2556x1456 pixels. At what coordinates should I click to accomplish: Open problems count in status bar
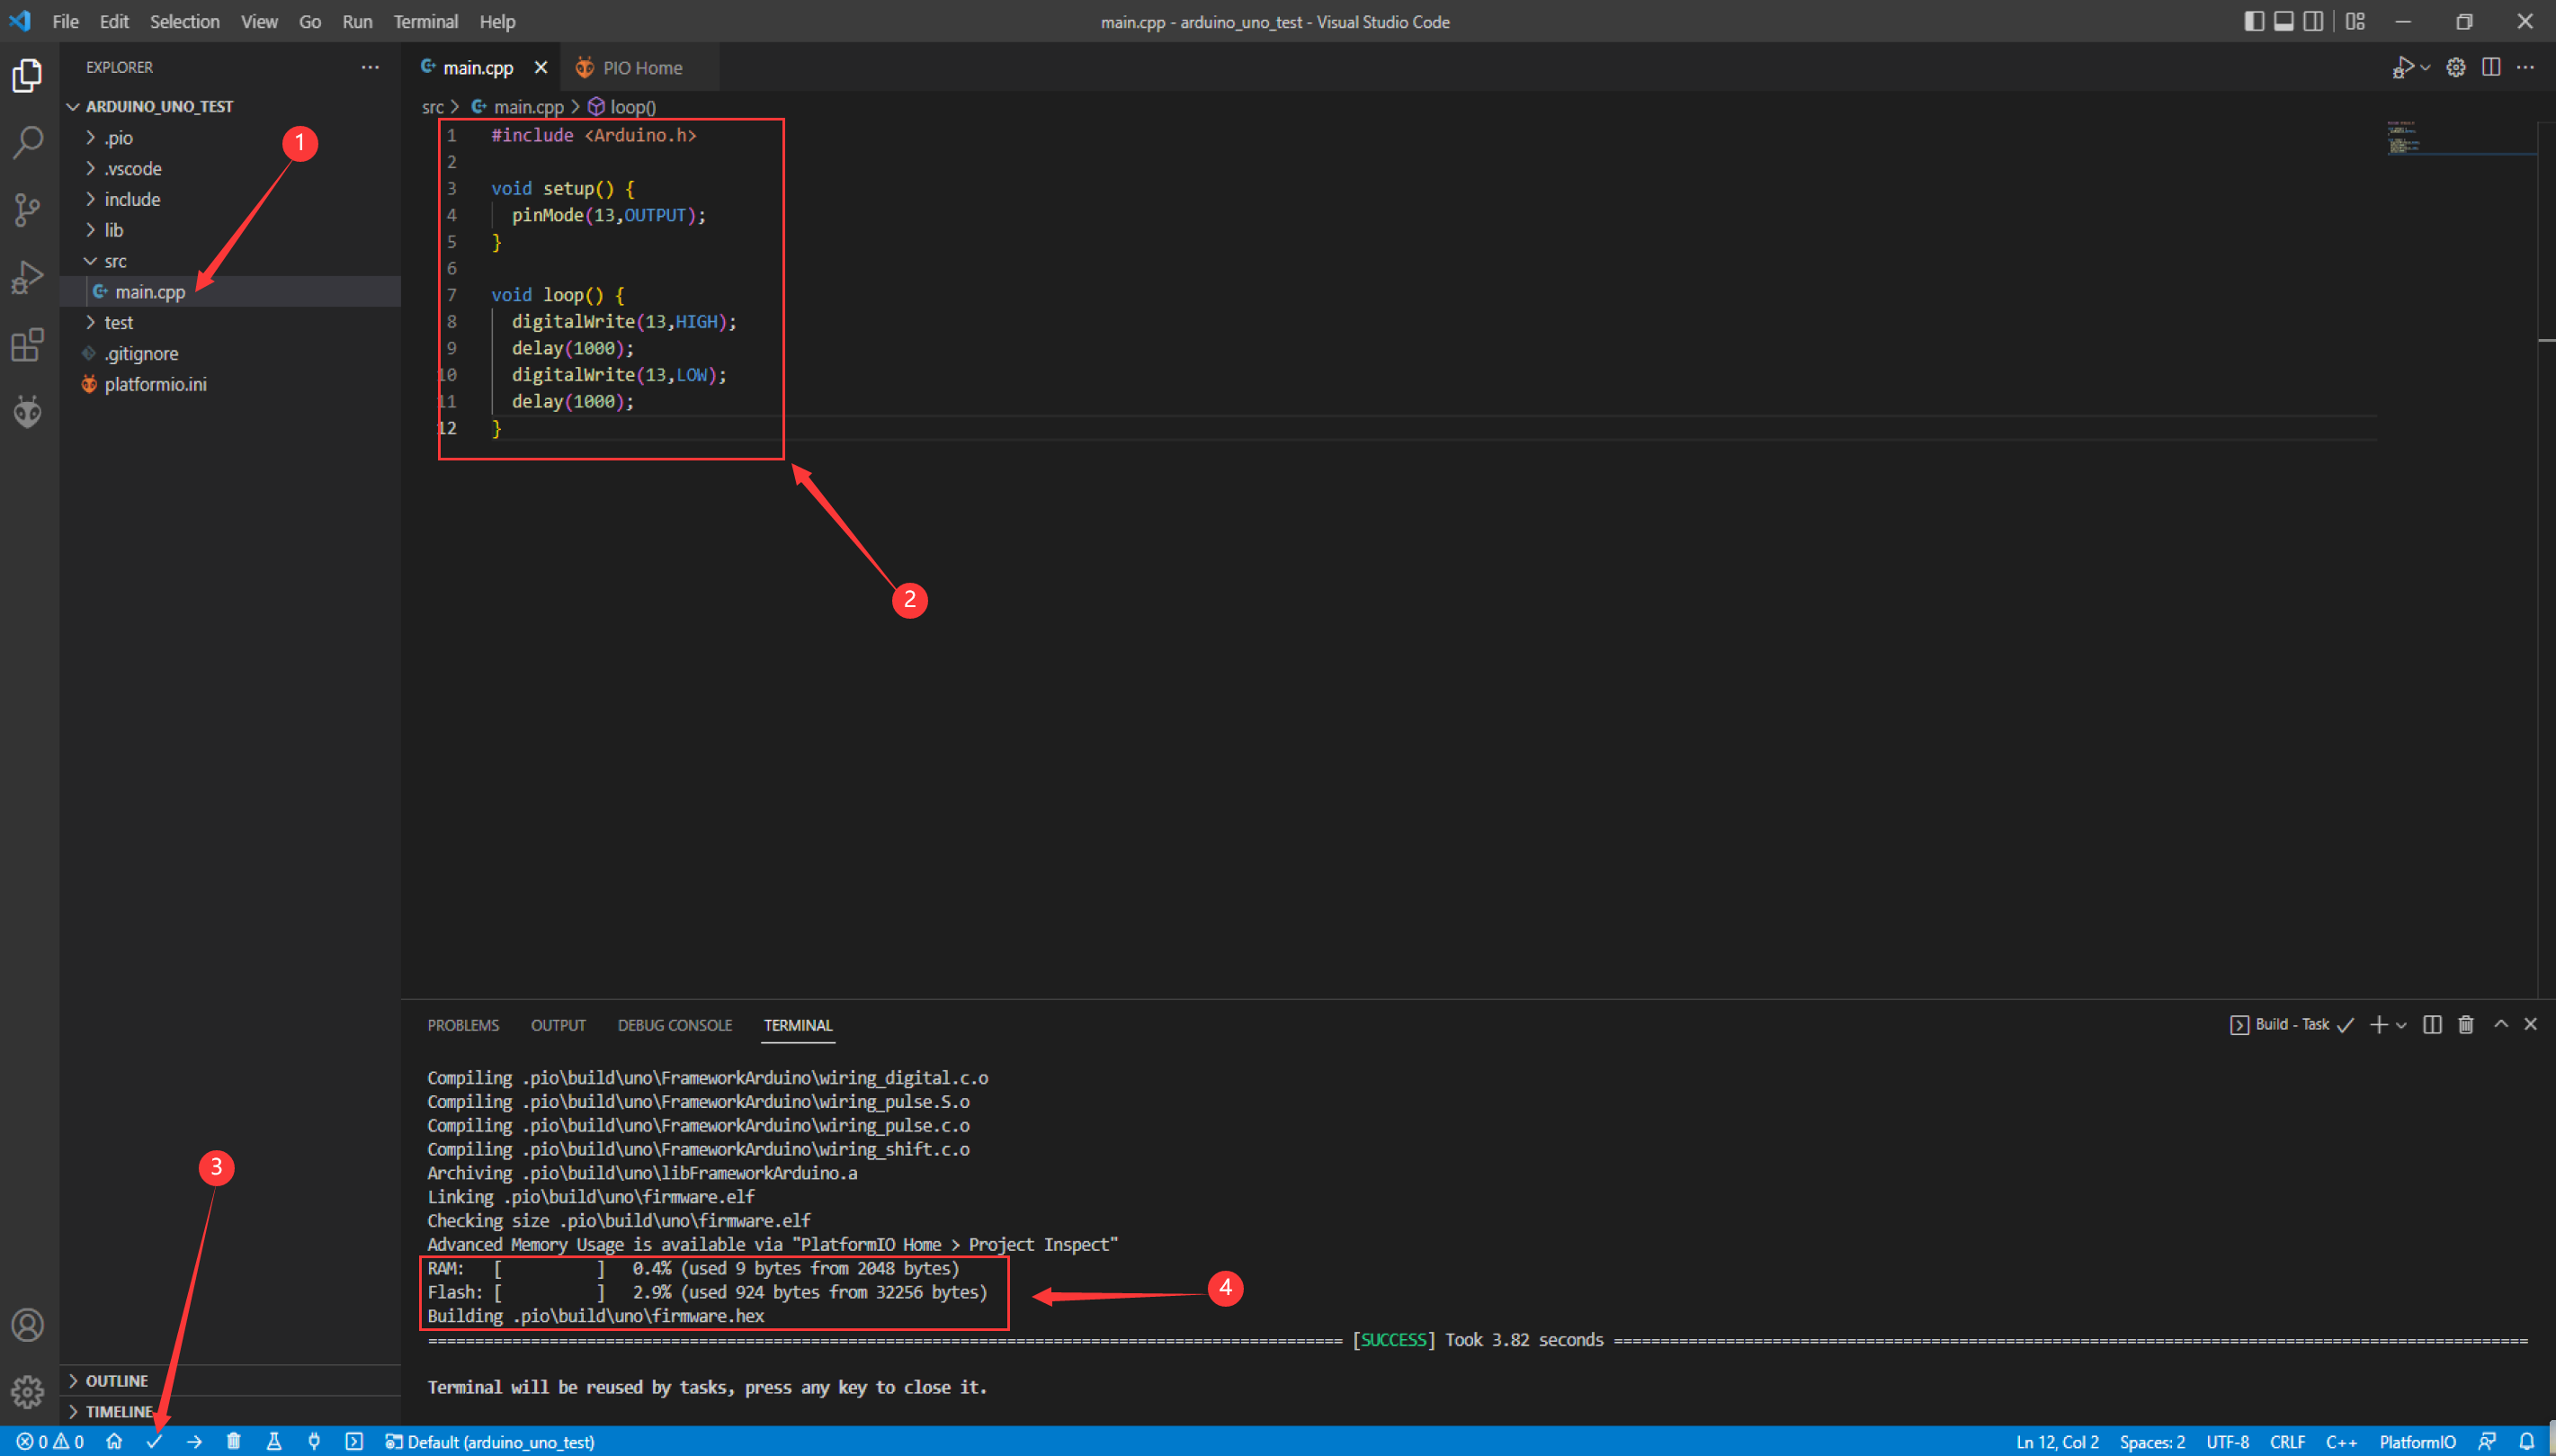(x=43, y=1441)
